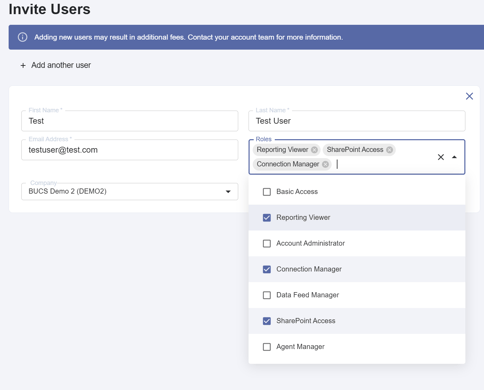Remove the Reporting Viewer role chip

coord(314,150)
